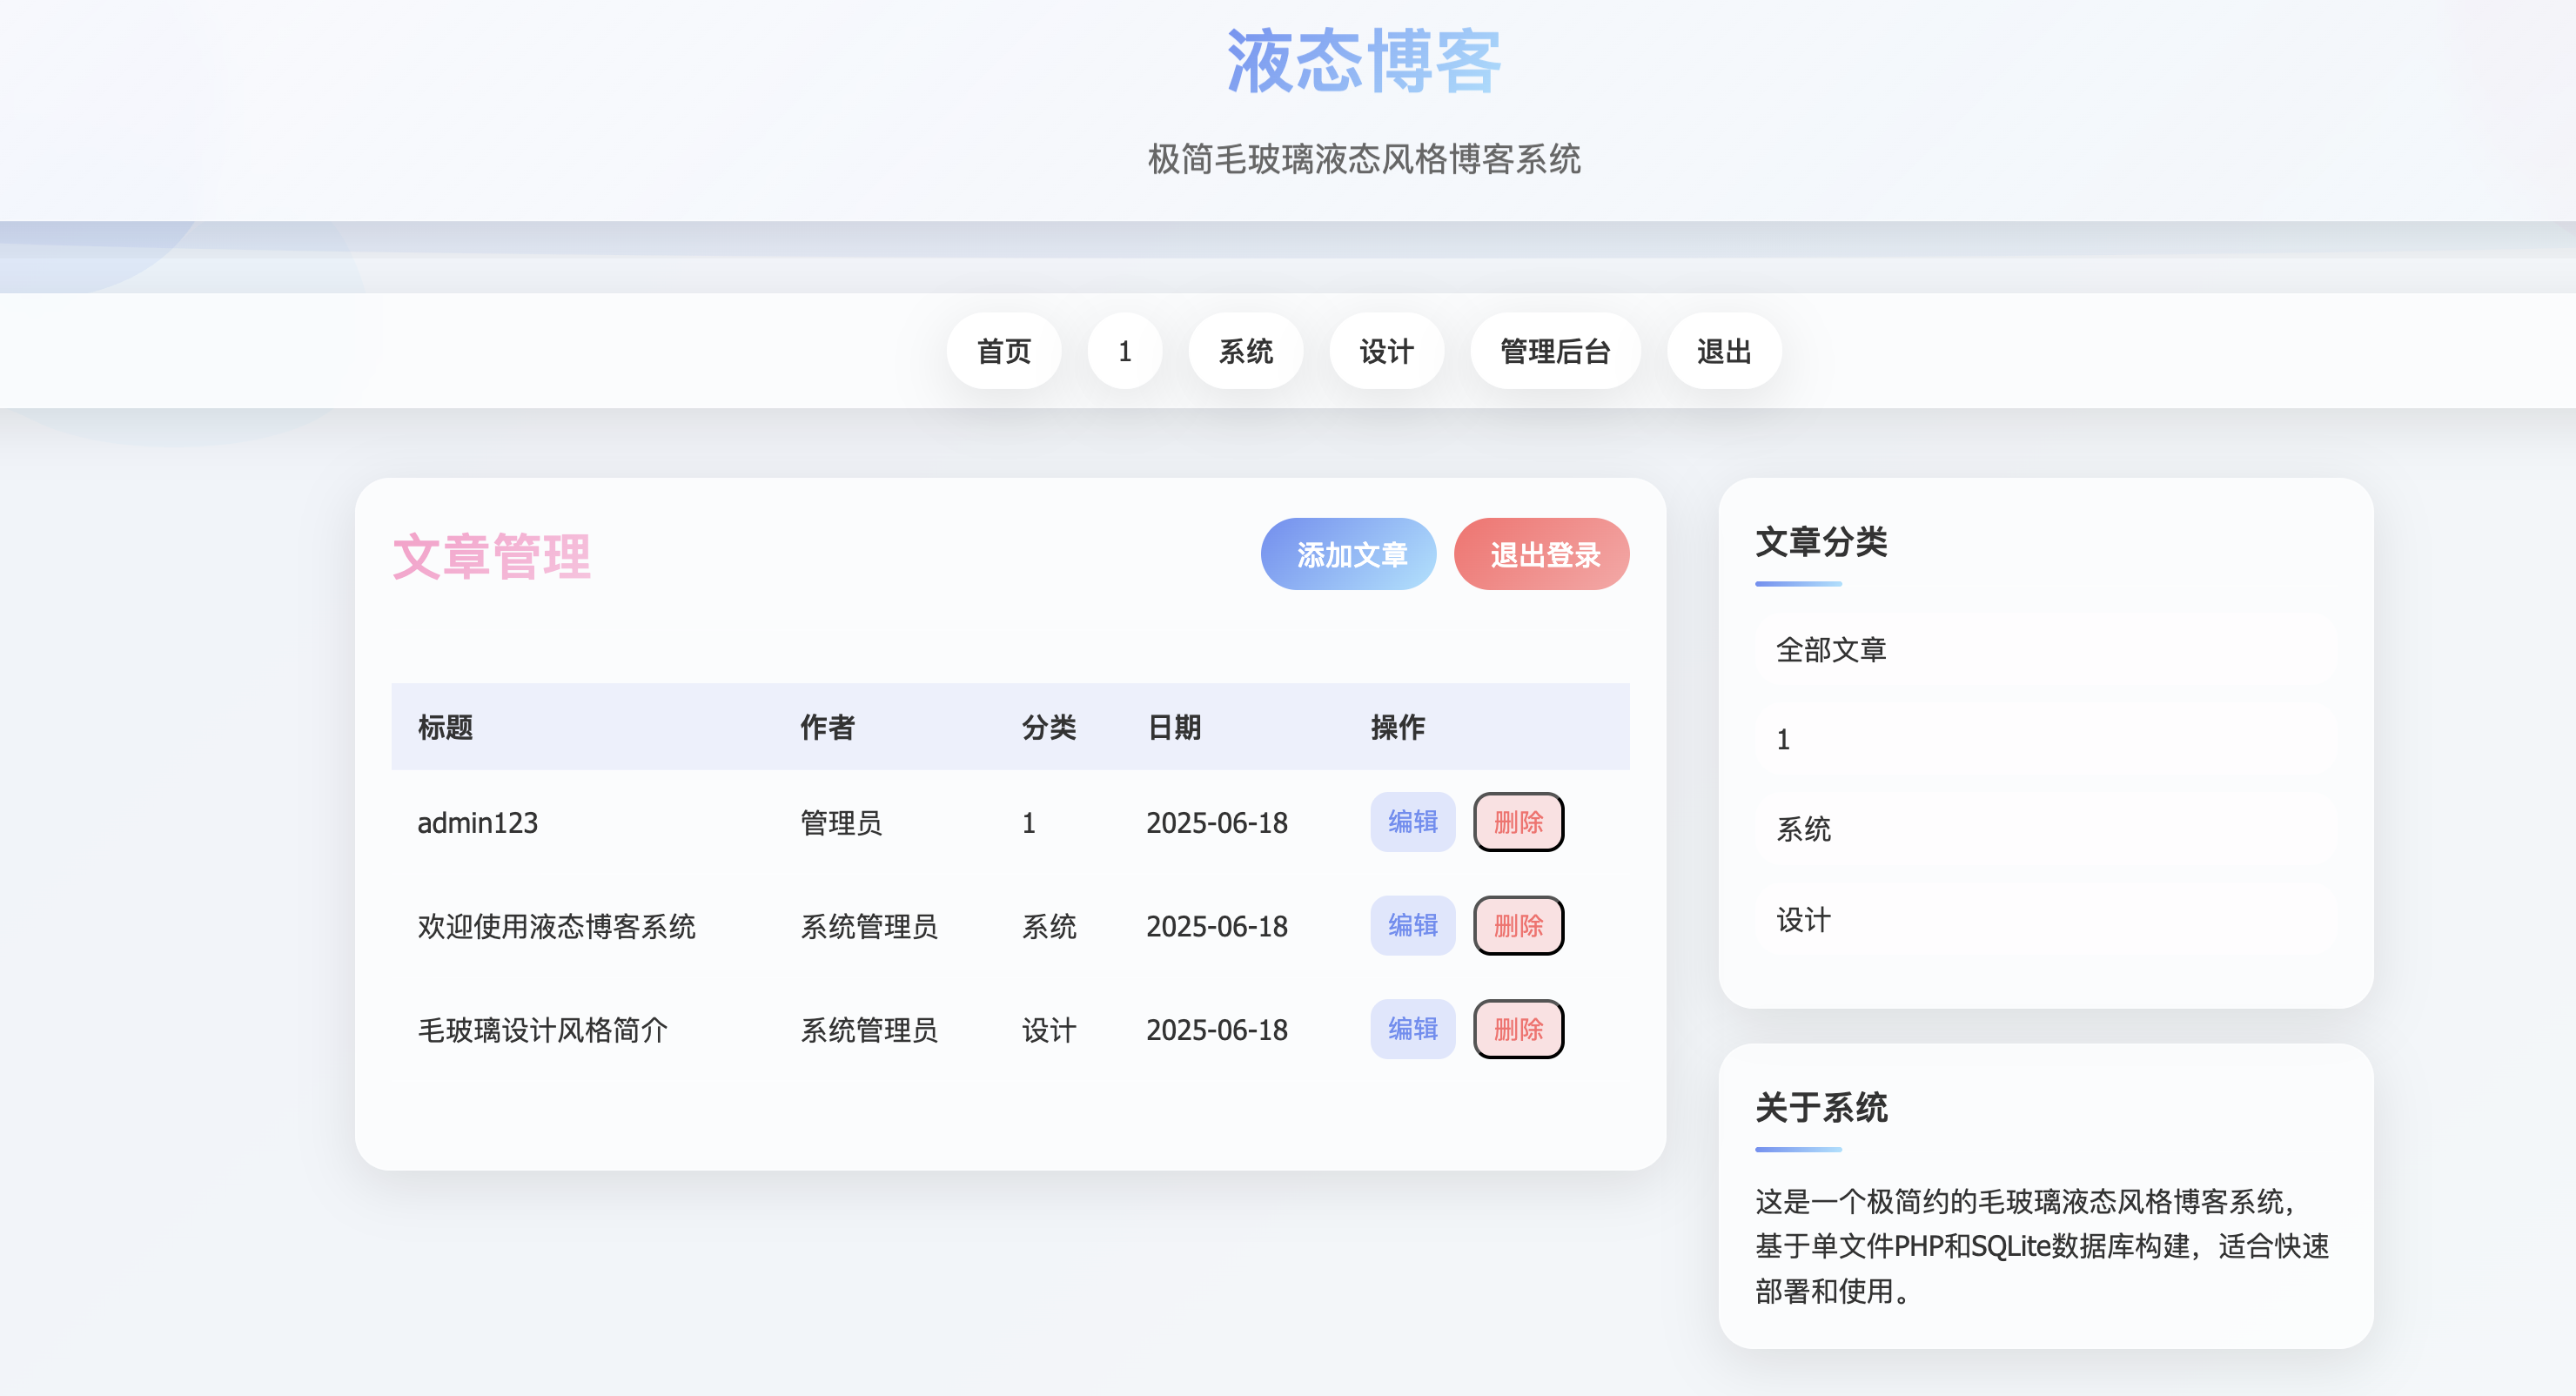Click the 退出登录 button

(x=1542, y=554)
